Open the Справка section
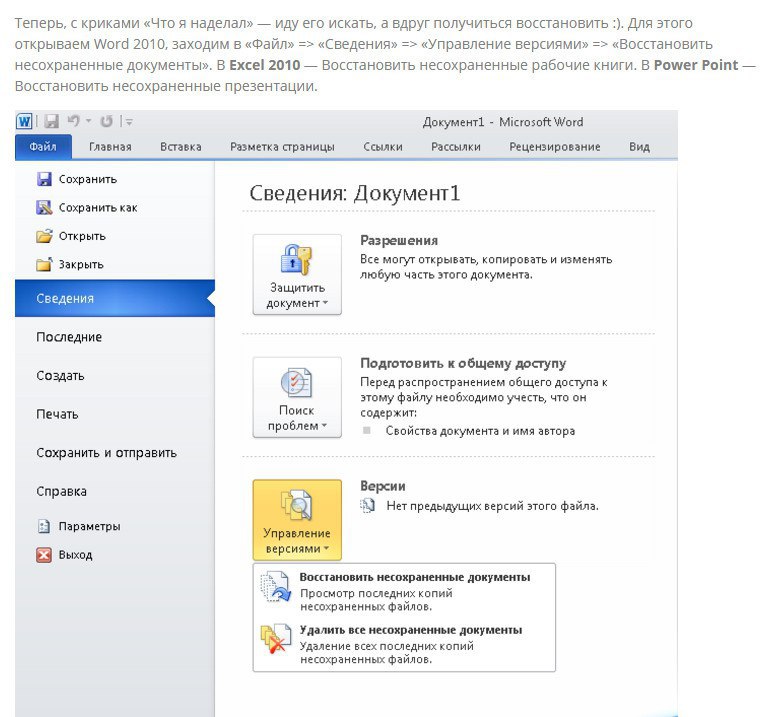770x717 pixels. (x=61, y=491)
